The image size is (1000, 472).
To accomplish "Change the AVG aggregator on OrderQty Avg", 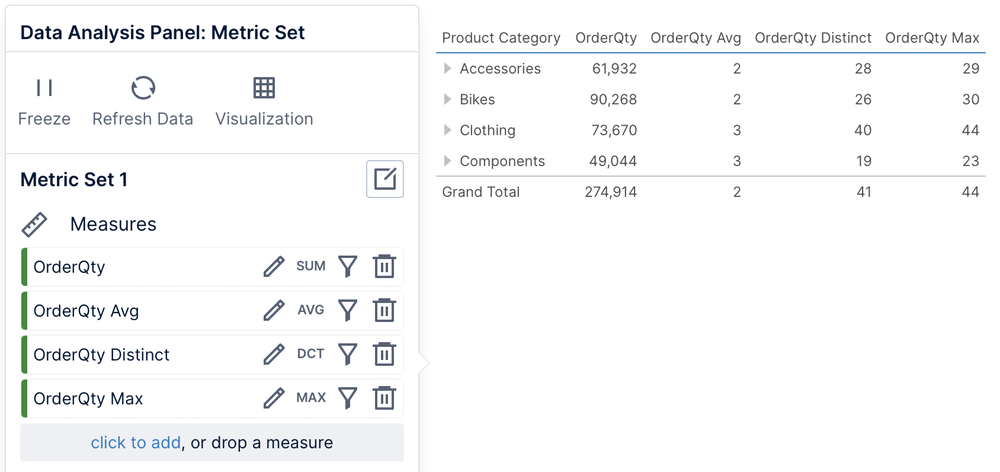I will click(x=311, y=310).
